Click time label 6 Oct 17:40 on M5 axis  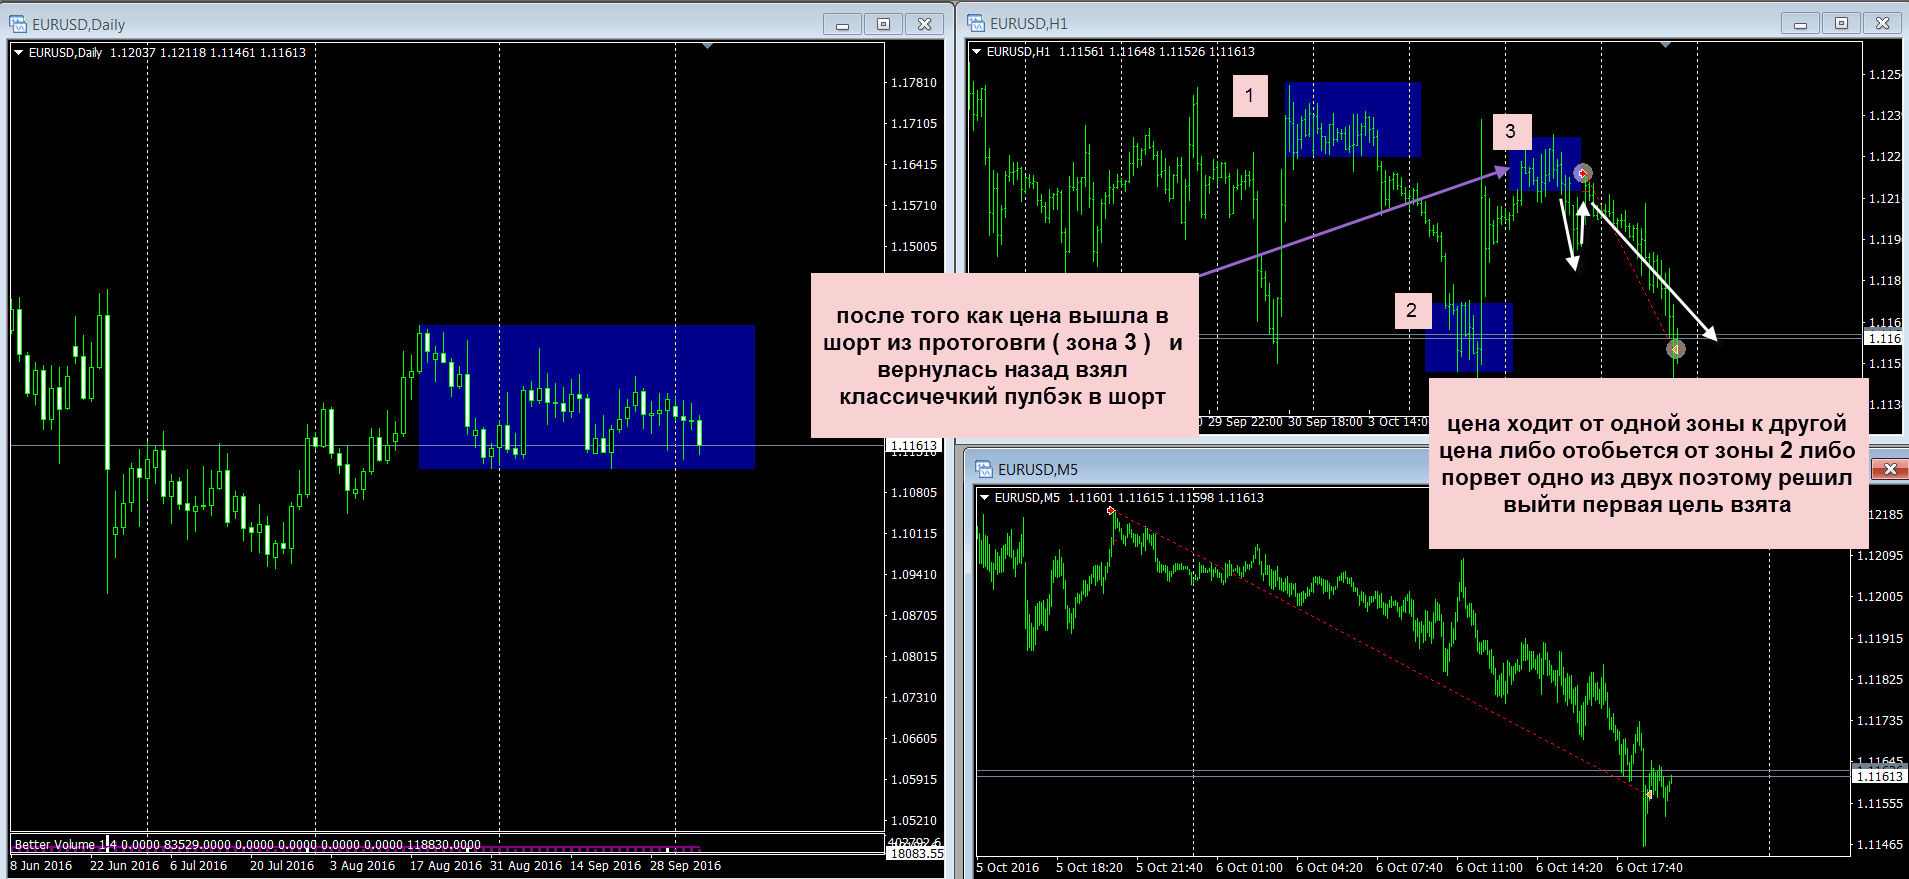(x=1649, y=868)
